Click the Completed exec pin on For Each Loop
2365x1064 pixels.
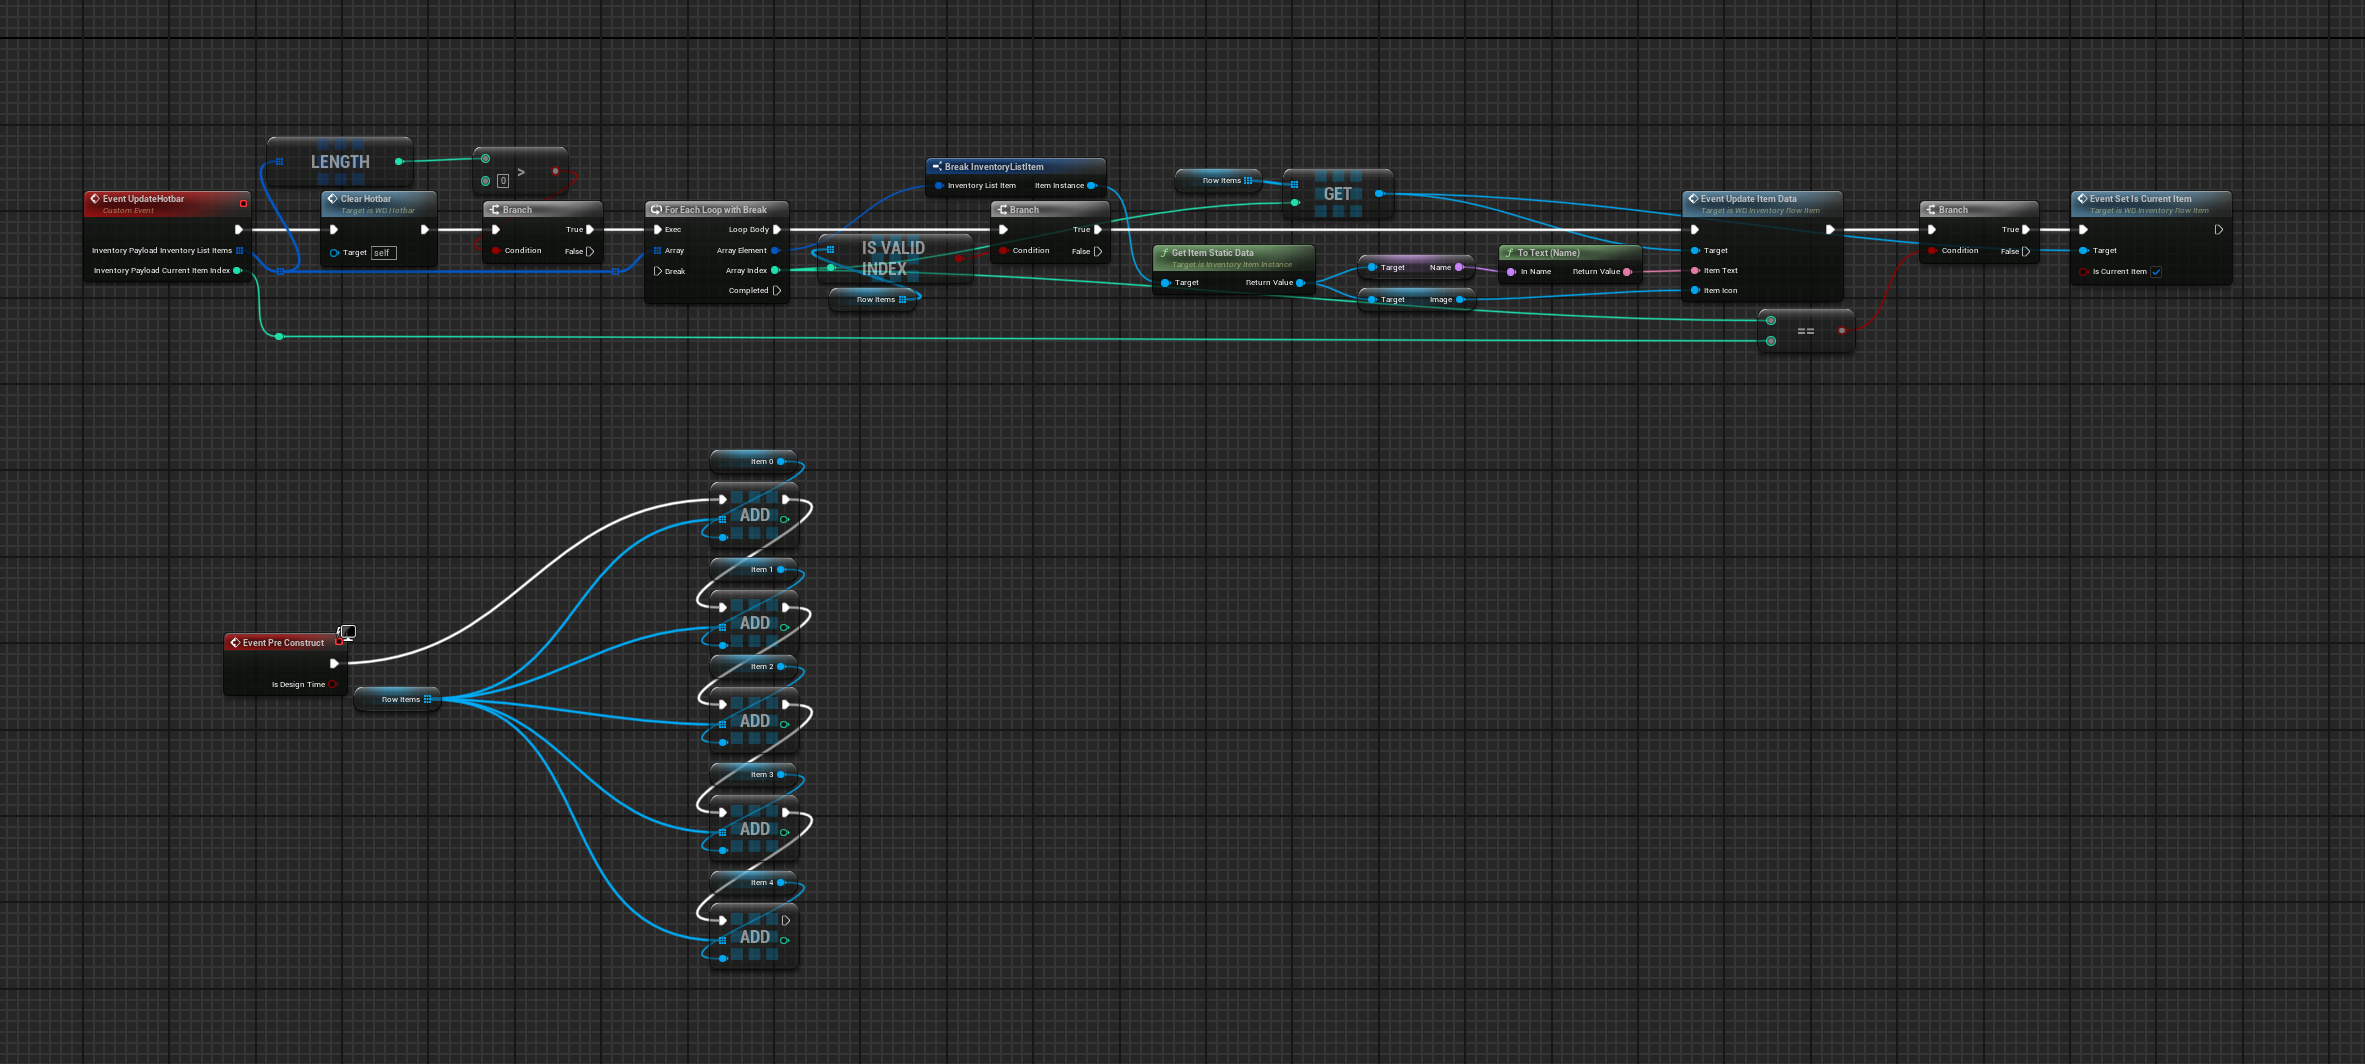pos(777,291)
